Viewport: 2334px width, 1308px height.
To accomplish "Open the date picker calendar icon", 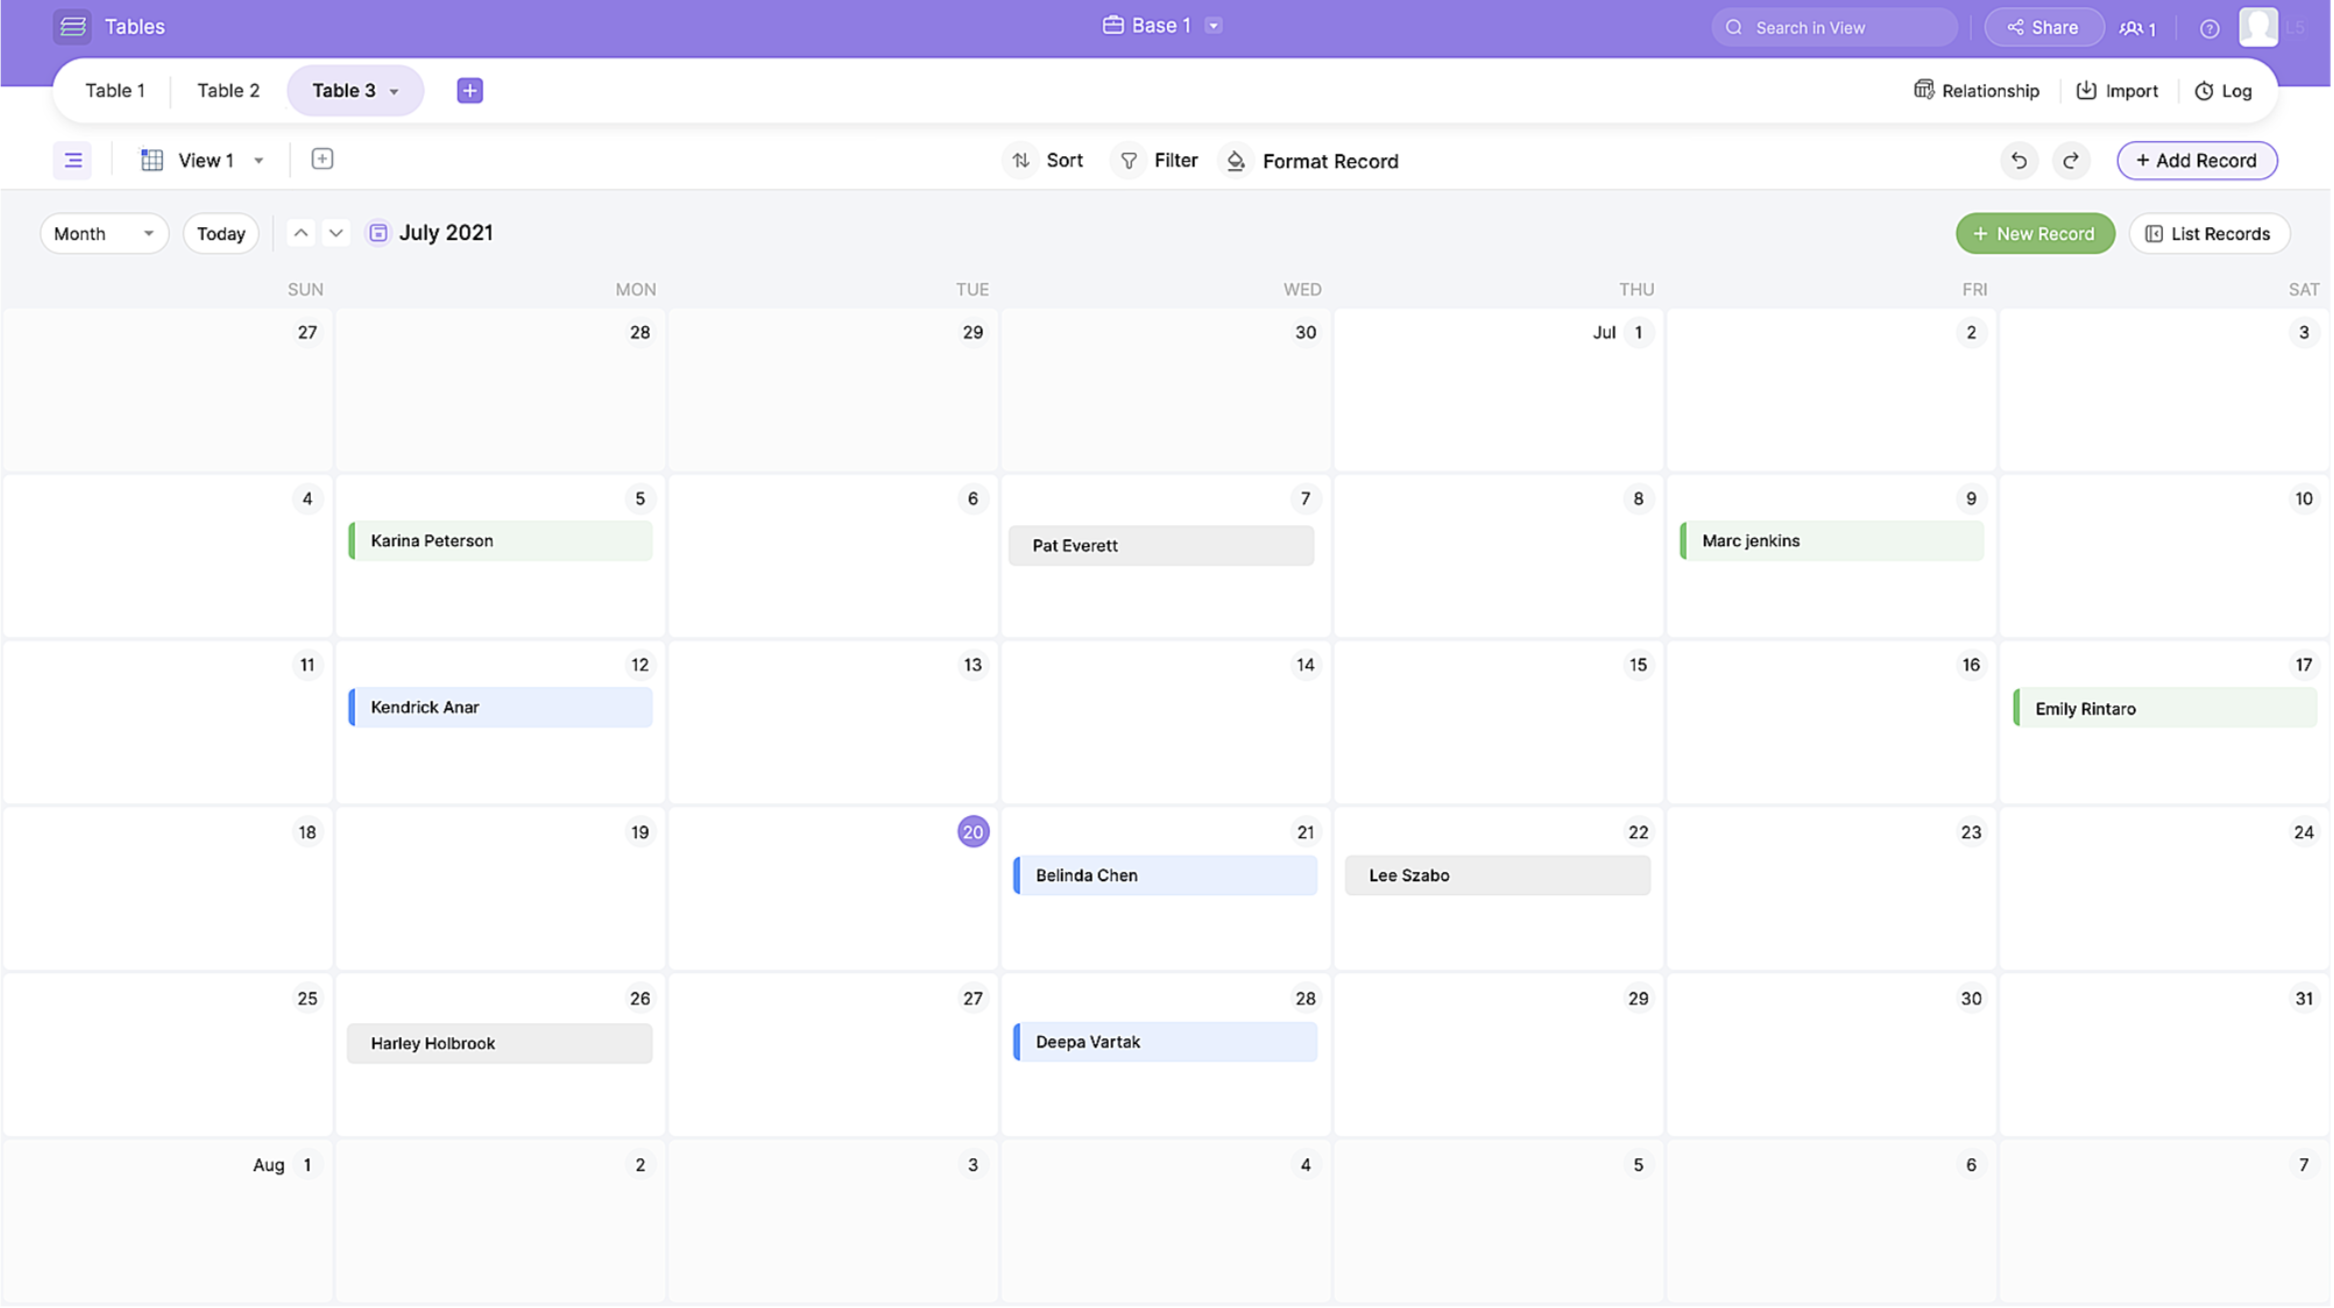I will (378, 233).
